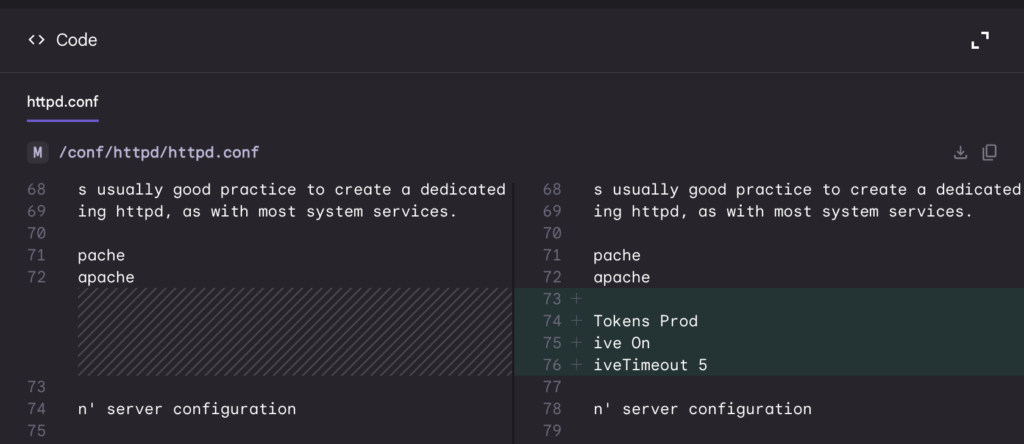Image resolution: width=1024 pixels, height=444 pixels.
Task: Click right pane line 78 'n' server configuration'
Action: click(703, 409)
